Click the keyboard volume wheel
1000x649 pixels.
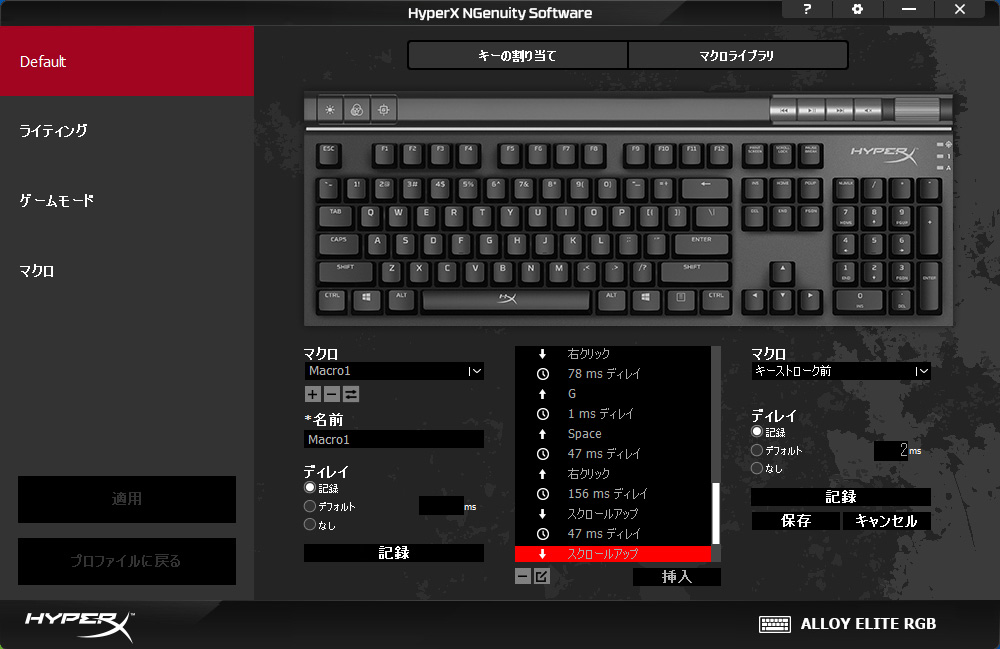coord(916,110)
